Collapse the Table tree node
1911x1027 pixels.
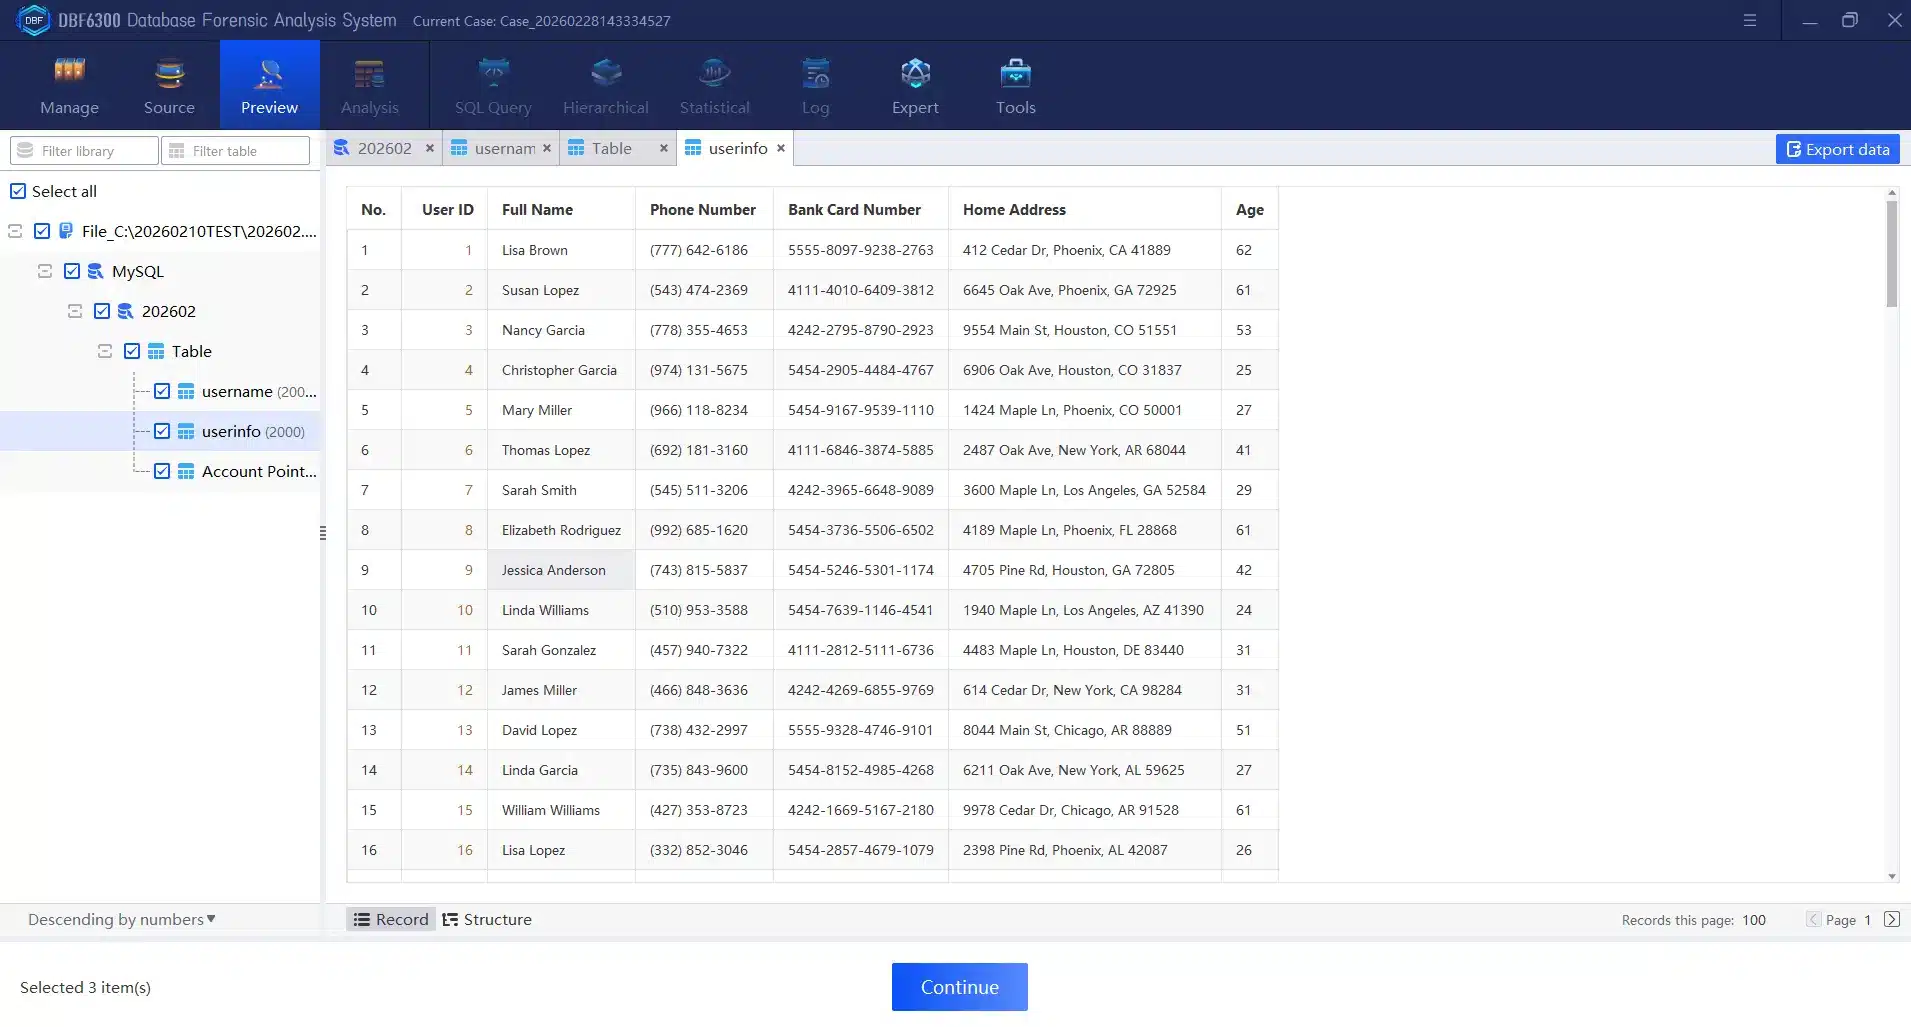(x=105, y=351)
